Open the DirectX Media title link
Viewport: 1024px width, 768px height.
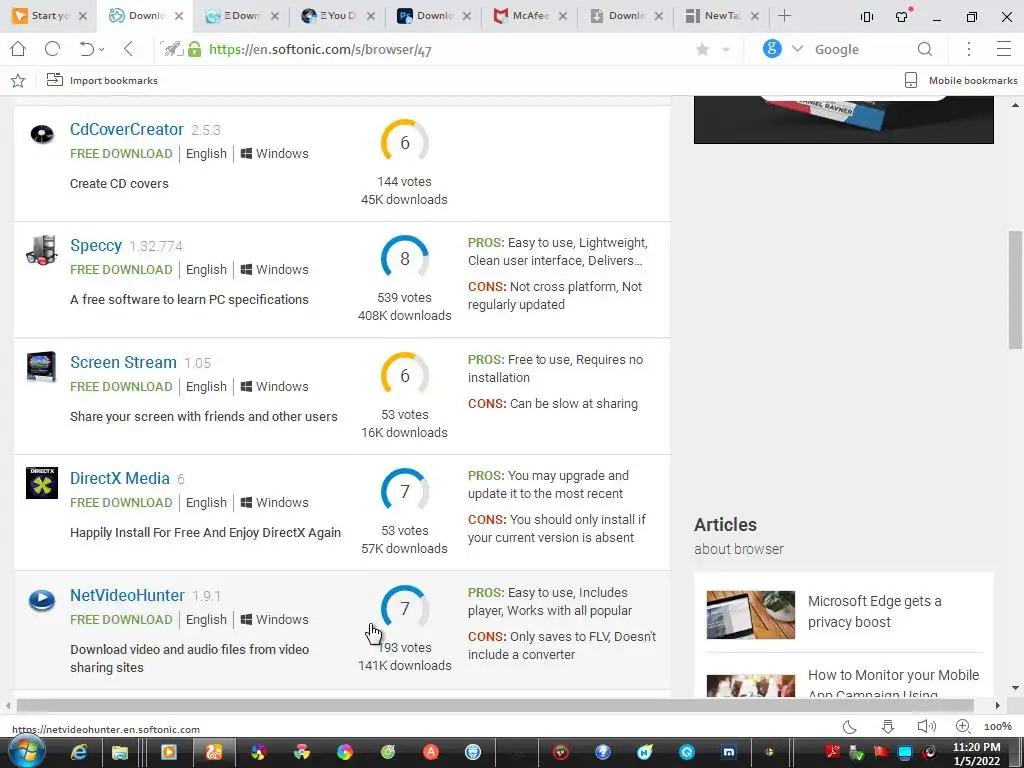pyautogui.click(x=120, y=478)
